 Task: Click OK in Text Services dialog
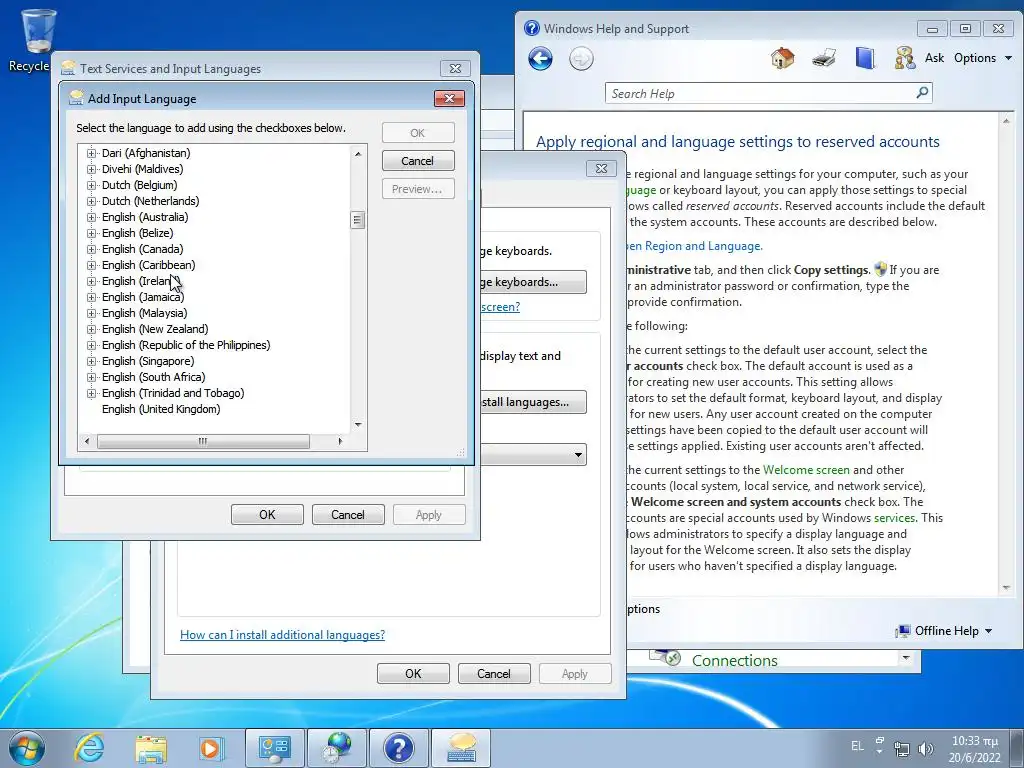pos(267,515)
